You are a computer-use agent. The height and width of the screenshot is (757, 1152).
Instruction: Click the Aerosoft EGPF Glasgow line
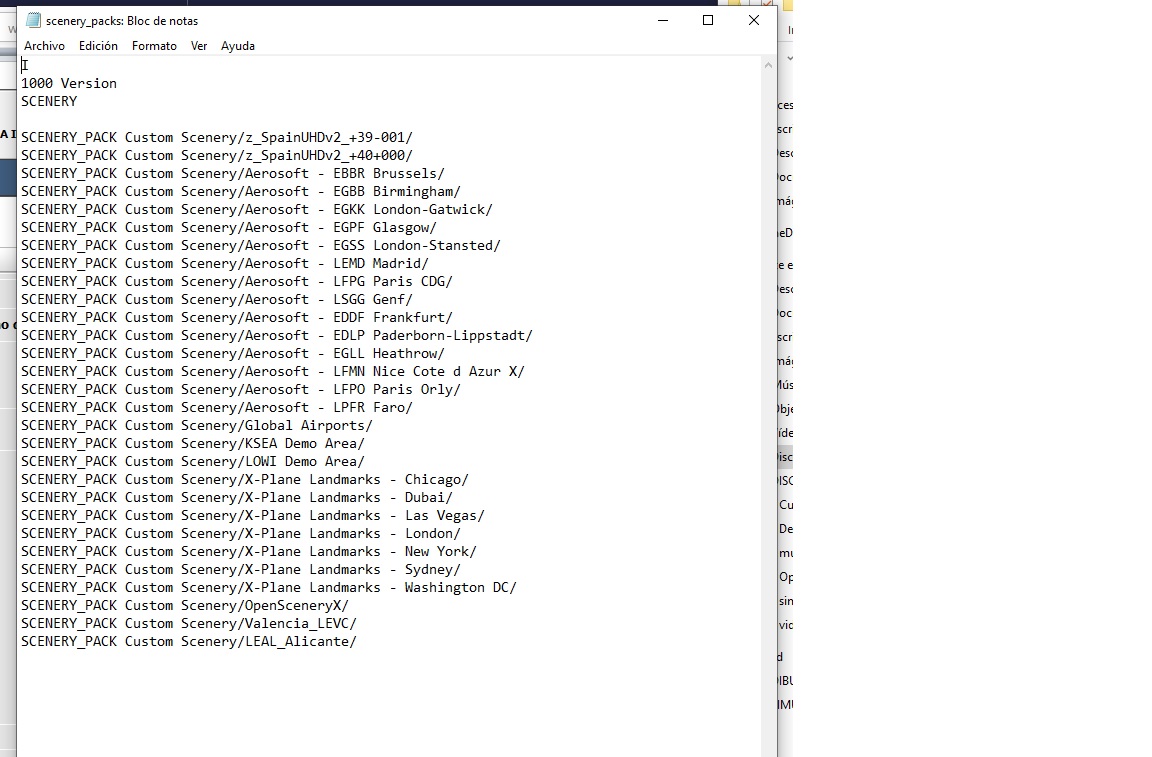[x=229, y=228]
